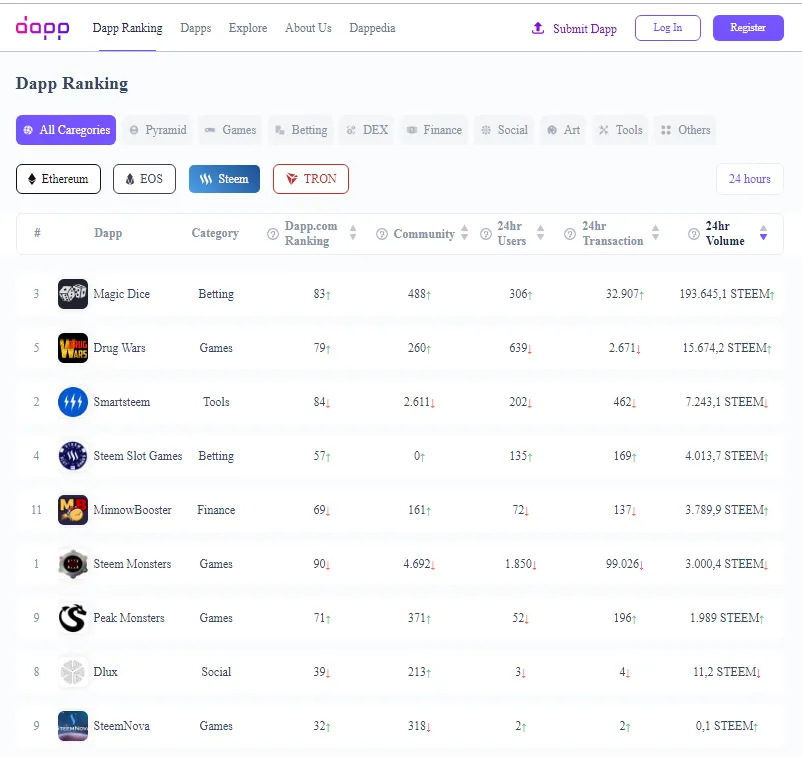Viewport: 802px width, 757px height.
Task: Click the help icon next to 24hr Users
Action: [x=486, y=234]
